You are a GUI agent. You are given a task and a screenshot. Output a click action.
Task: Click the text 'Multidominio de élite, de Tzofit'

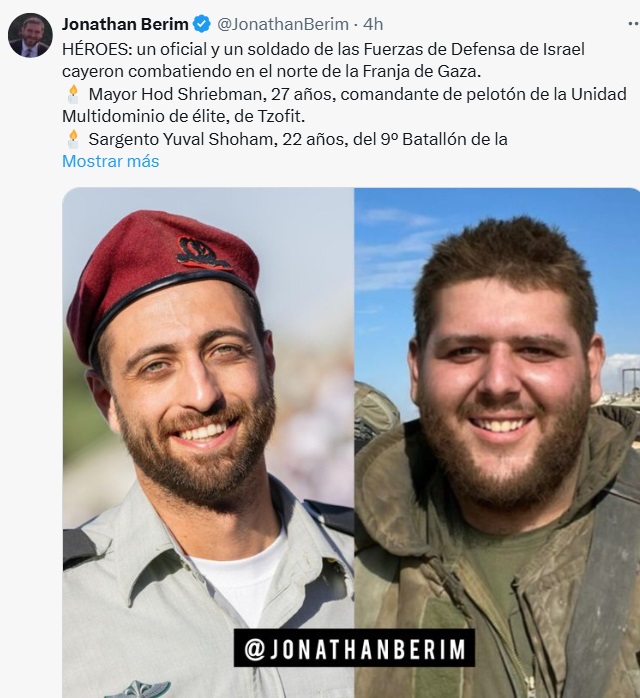(x=183, y=116)
